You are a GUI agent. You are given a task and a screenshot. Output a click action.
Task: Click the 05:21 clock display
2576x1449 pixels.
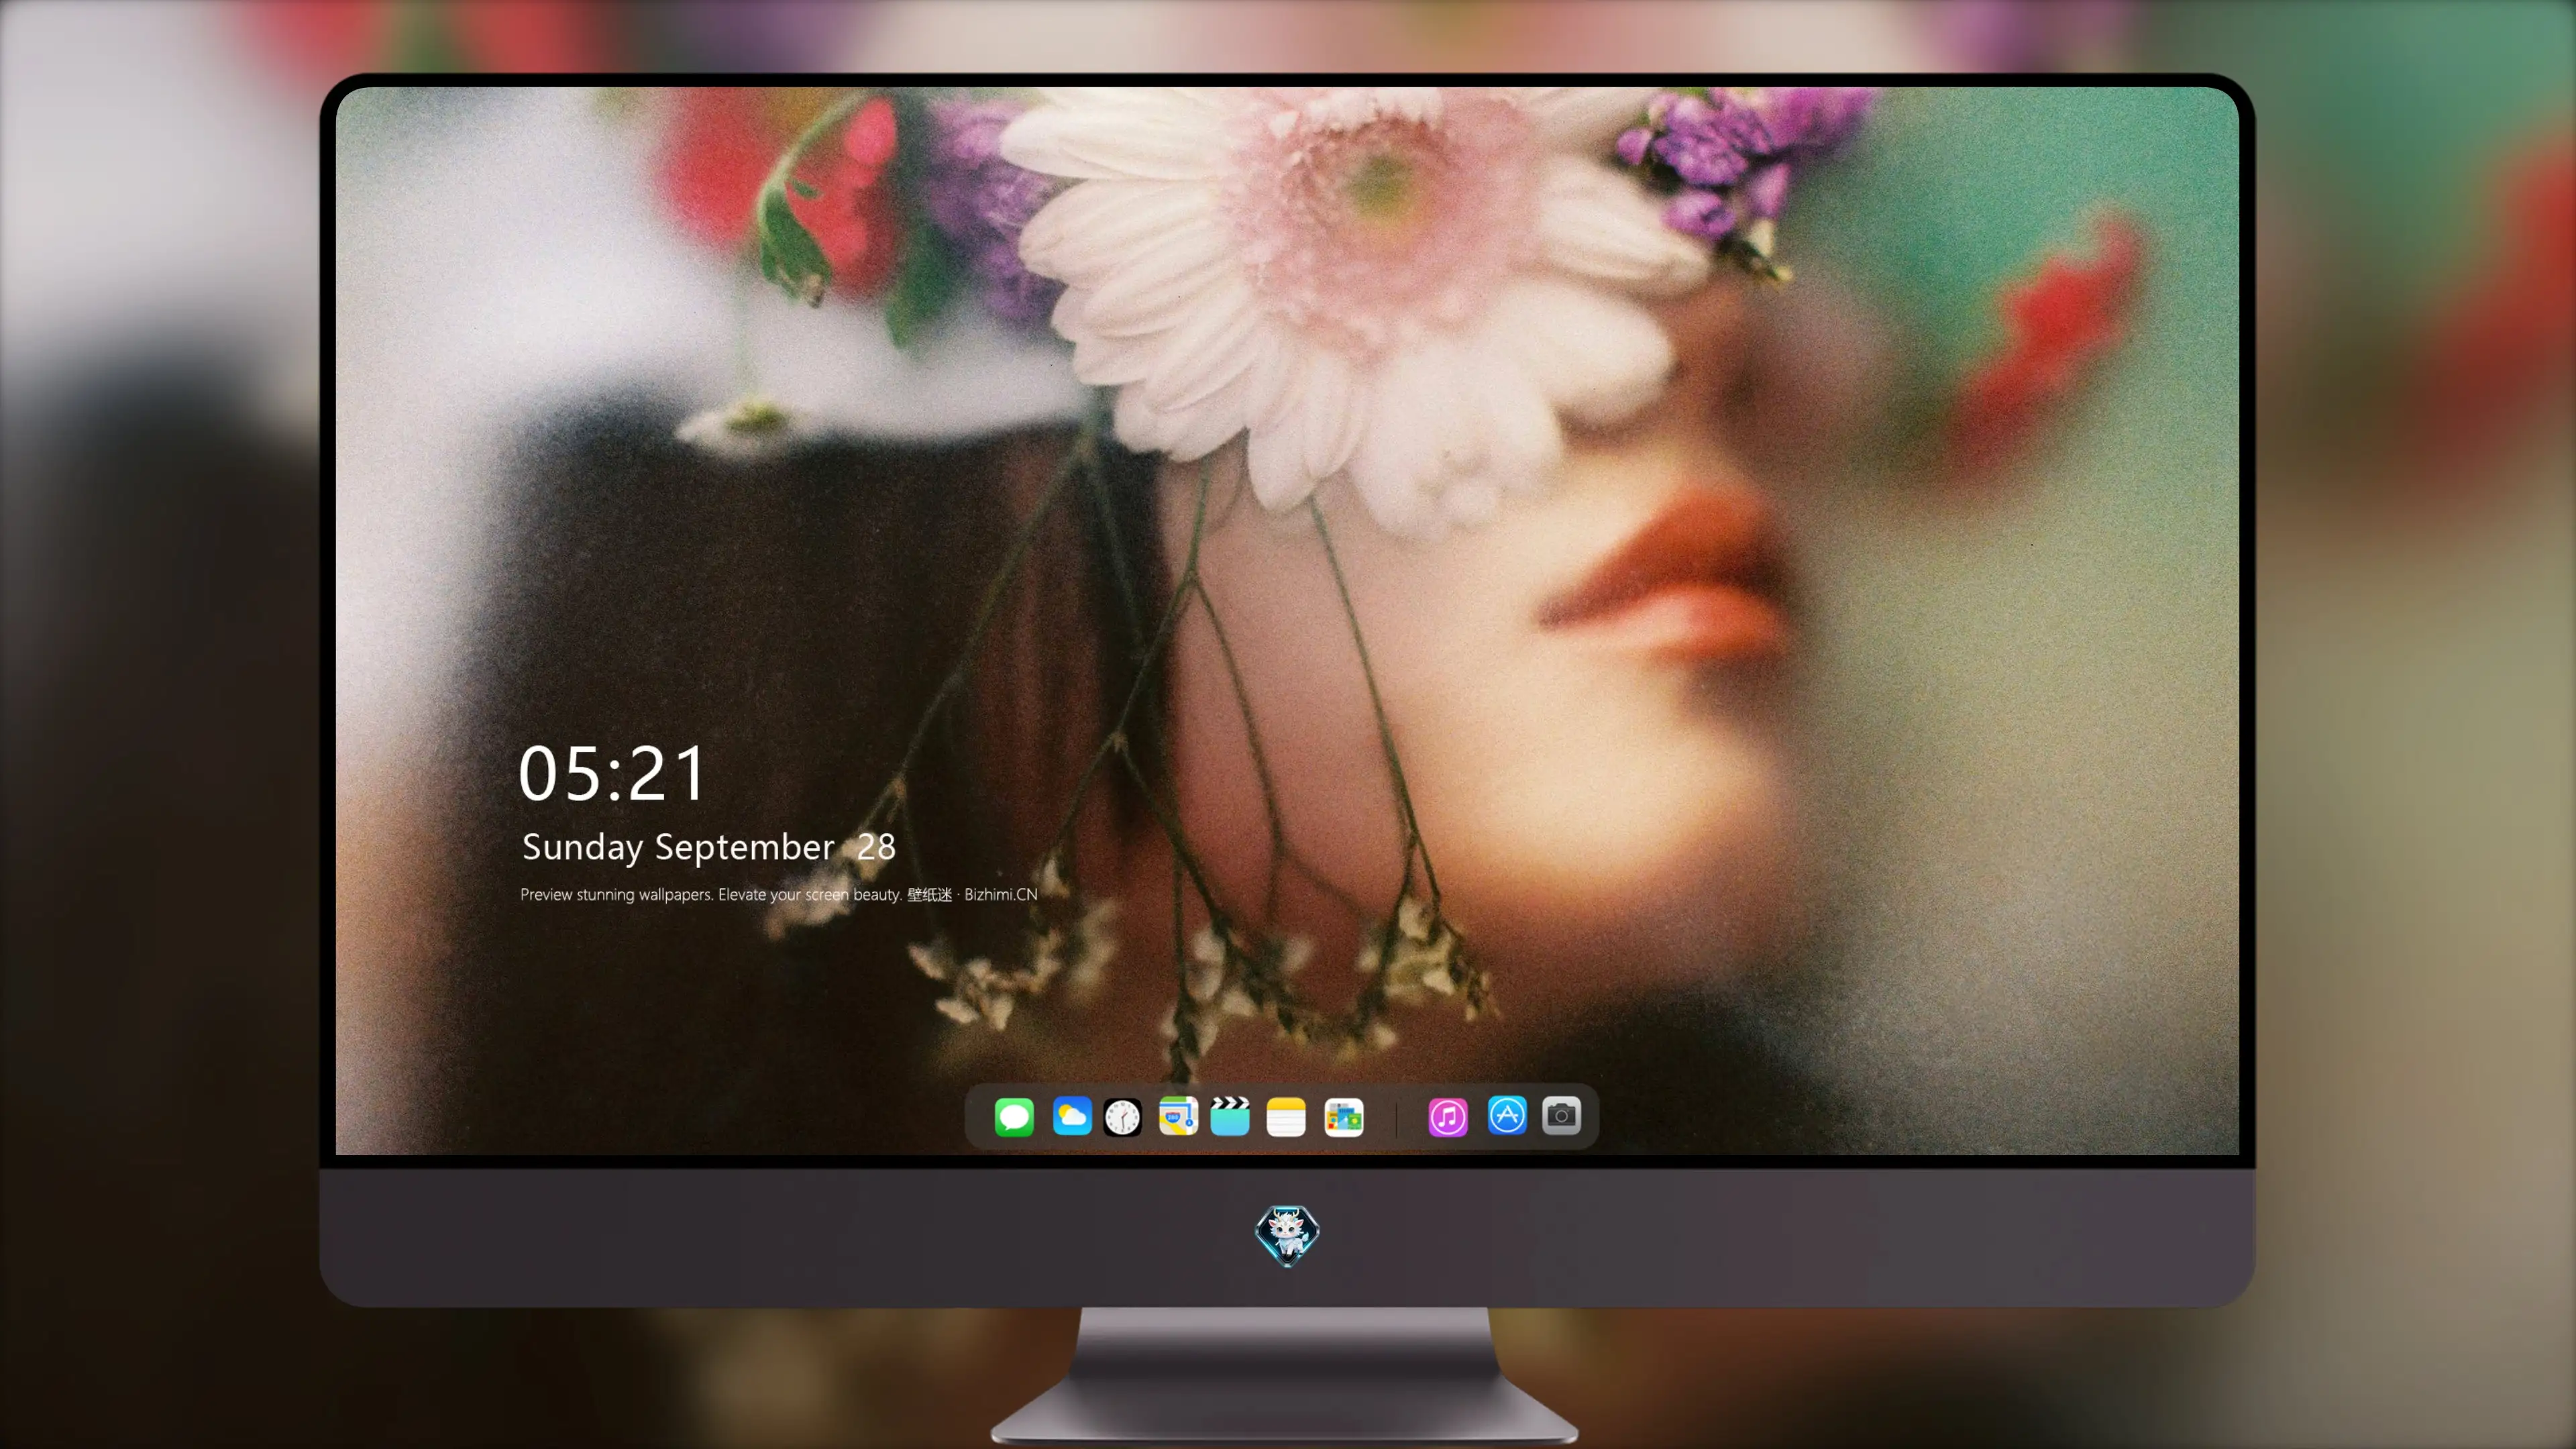pos(612,773)
